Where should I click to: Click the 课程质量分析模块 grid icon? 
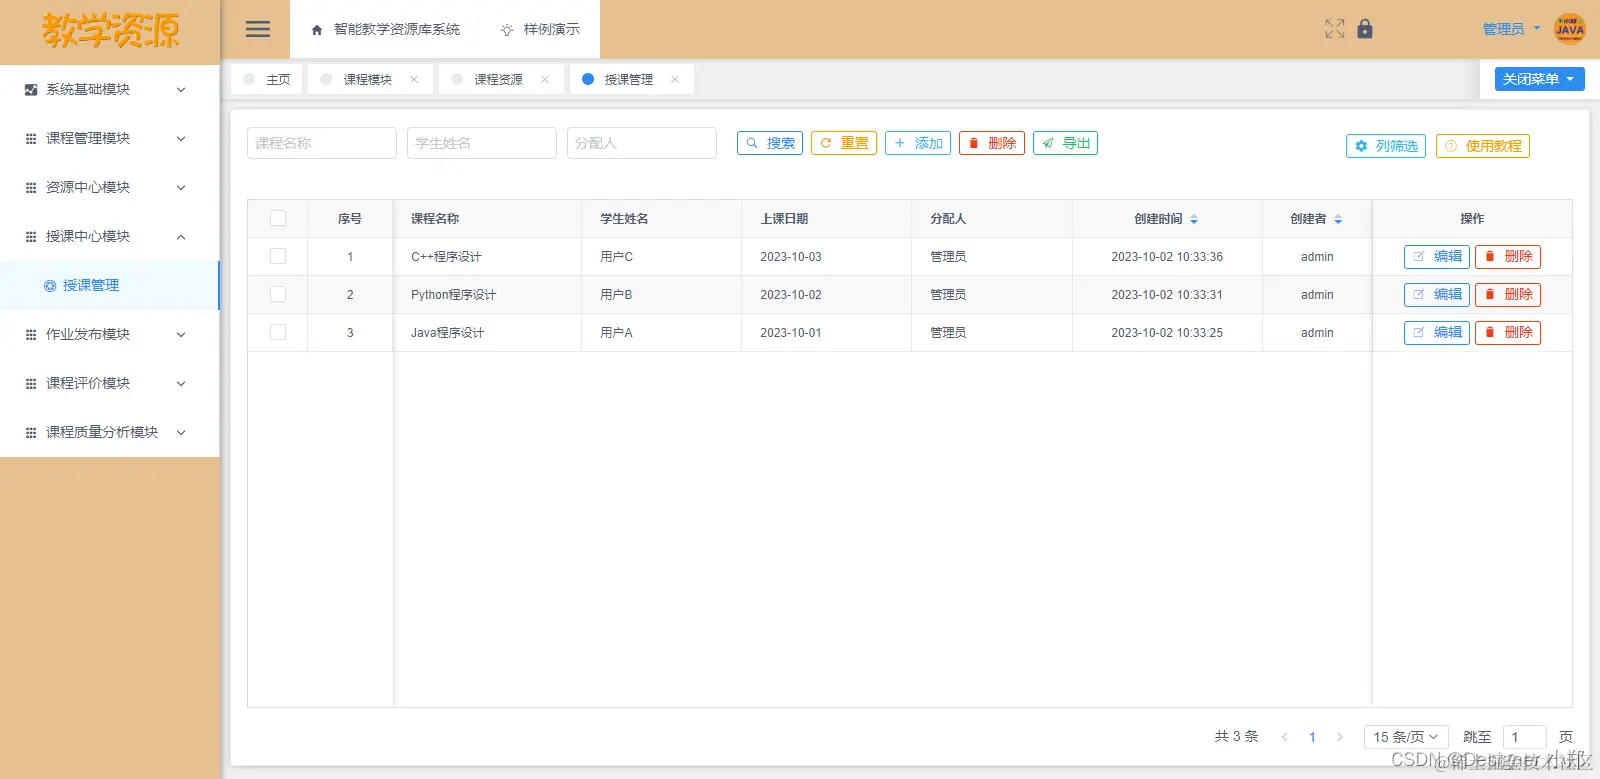coord(31,432)
